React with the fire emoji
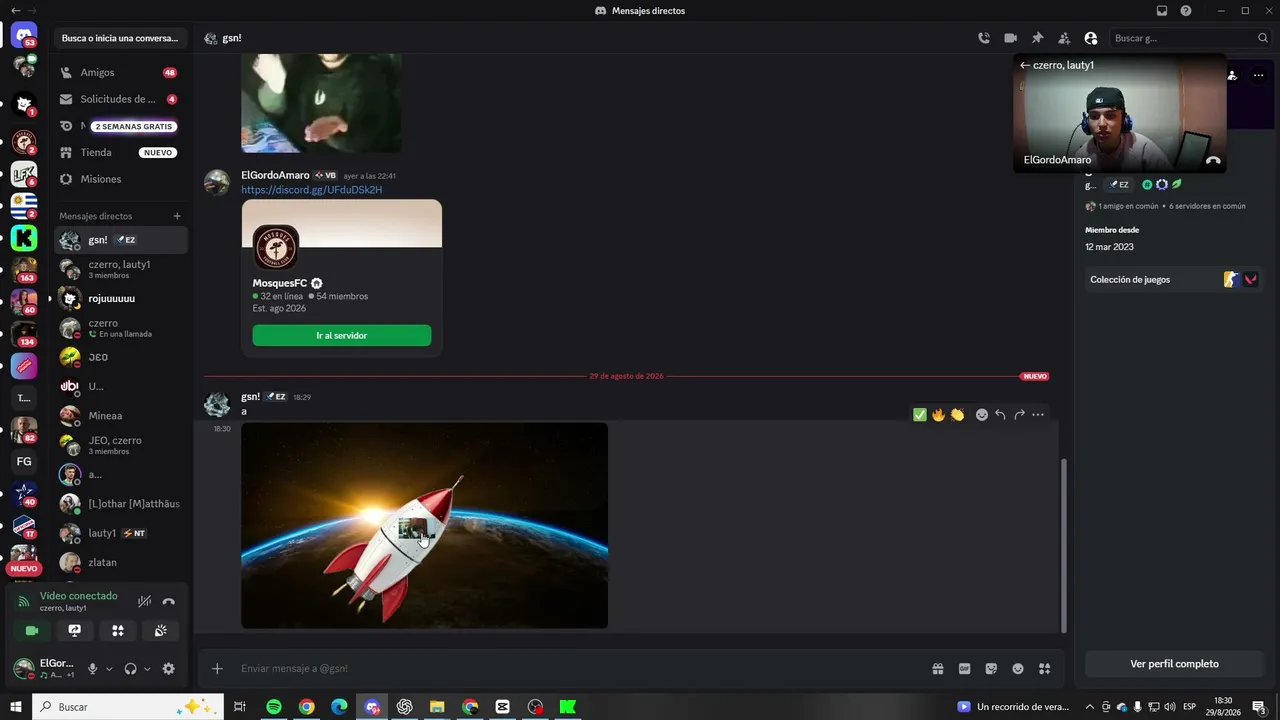 [x=938, y=415]
